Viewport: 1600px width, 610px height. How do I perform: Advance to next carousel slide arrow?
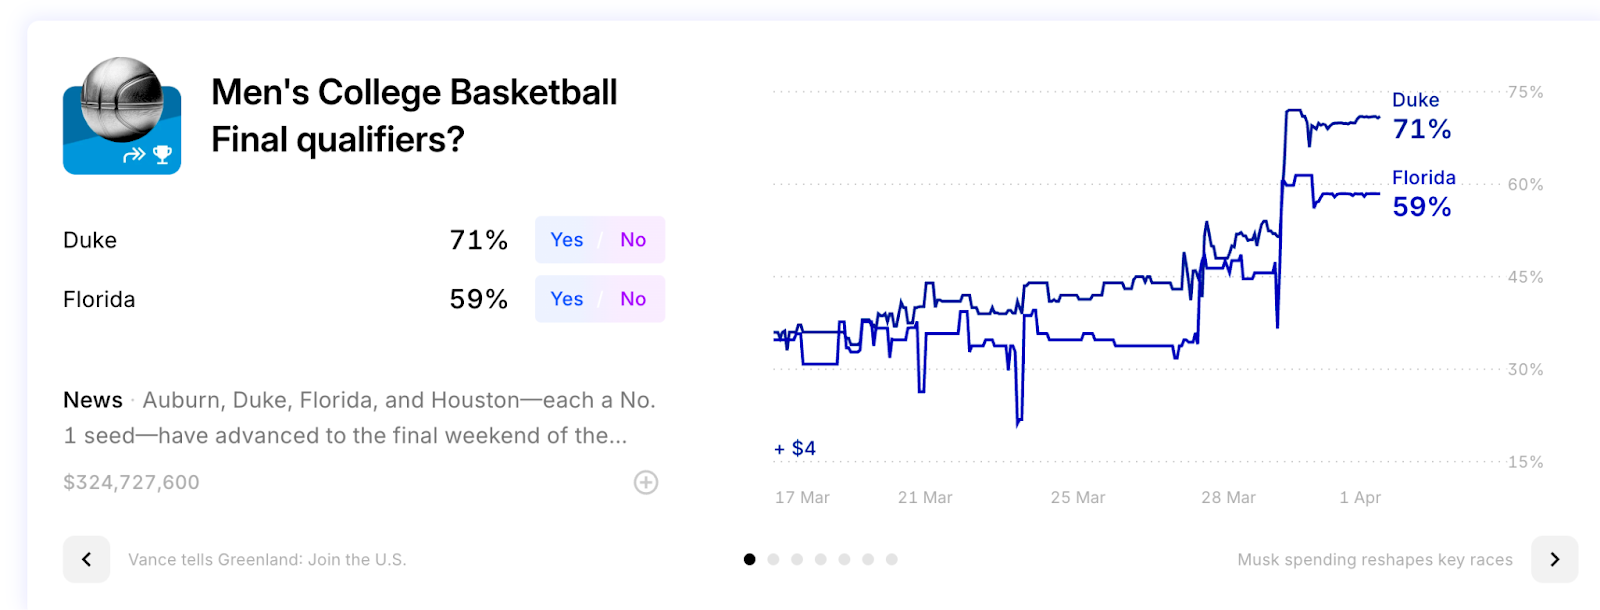(x=1554, y=559)
